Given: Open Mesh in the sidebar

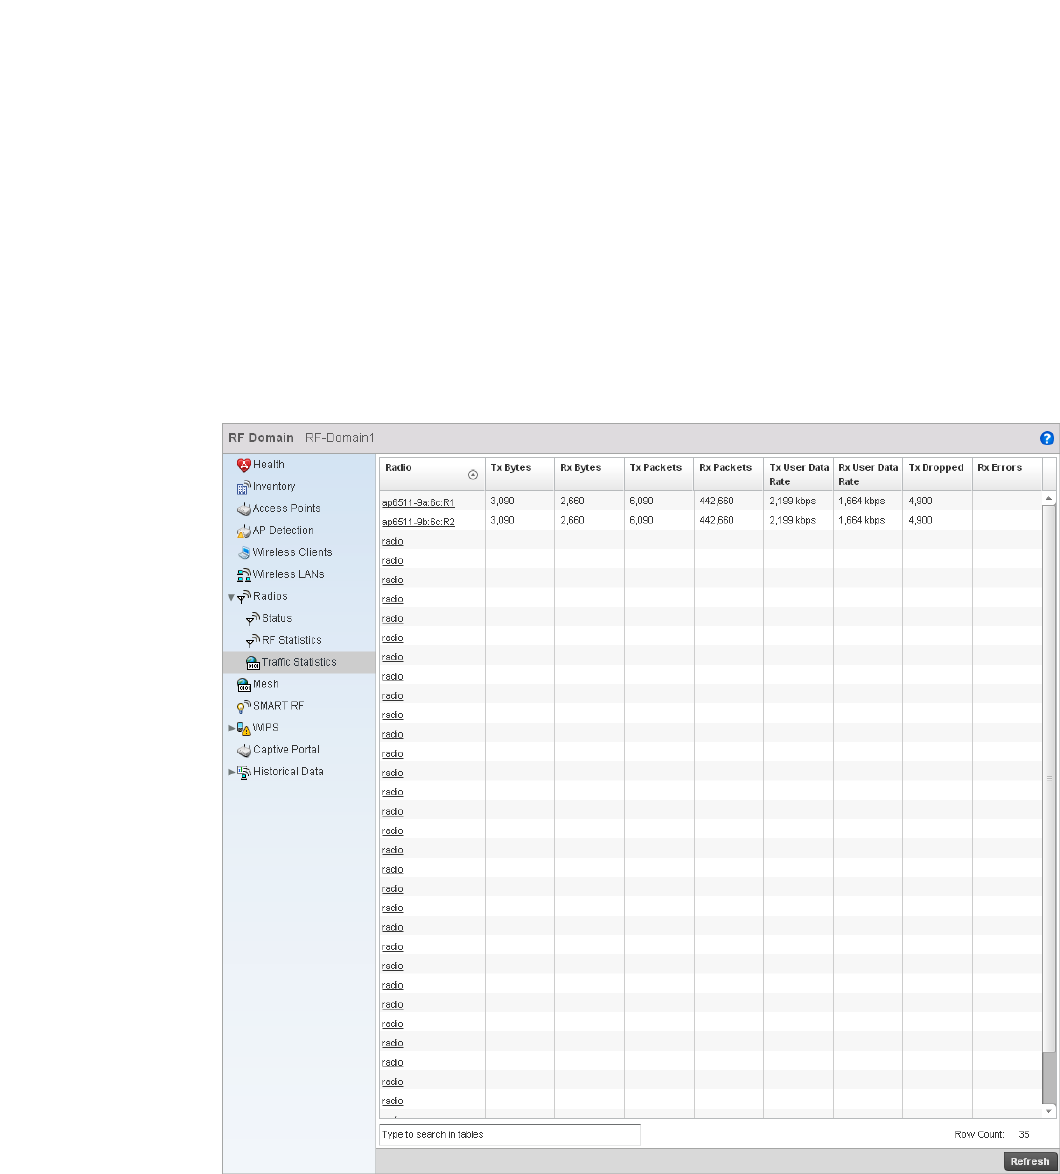Looking at the screenshot, I should 266,684.
